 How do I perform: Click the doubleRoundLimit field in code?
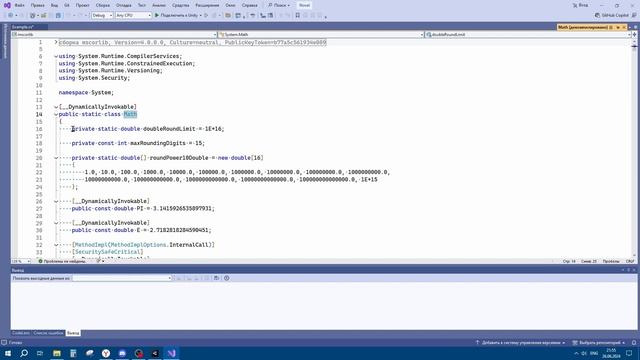coord(169,129)
